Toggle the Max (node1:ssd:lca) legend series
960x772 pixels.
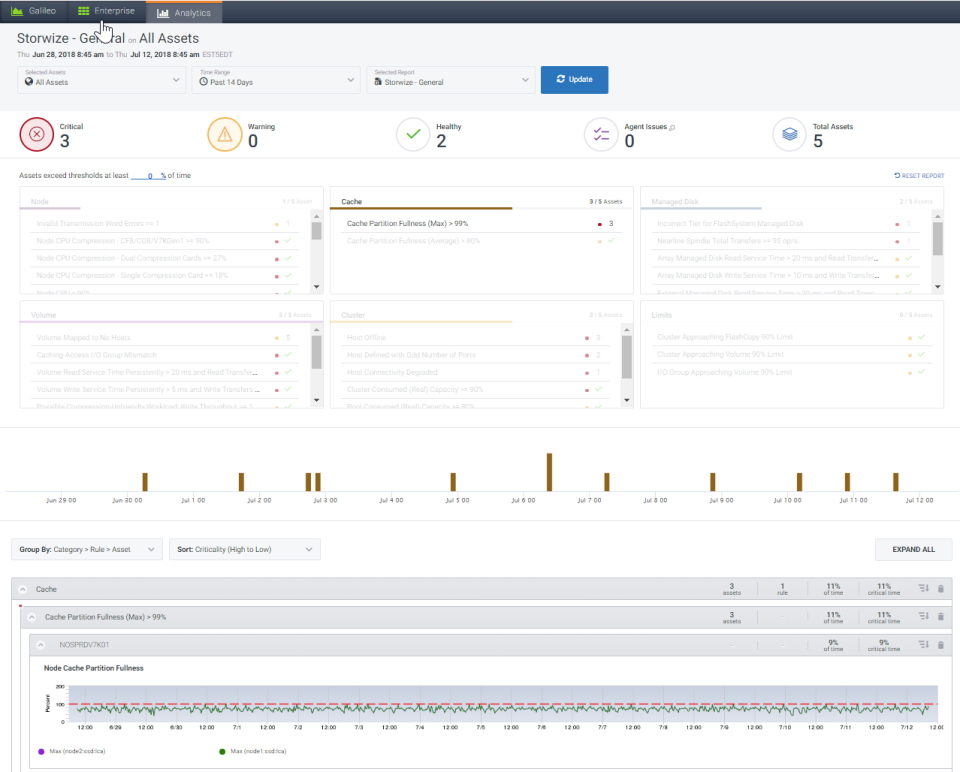[x=253, y=751]
